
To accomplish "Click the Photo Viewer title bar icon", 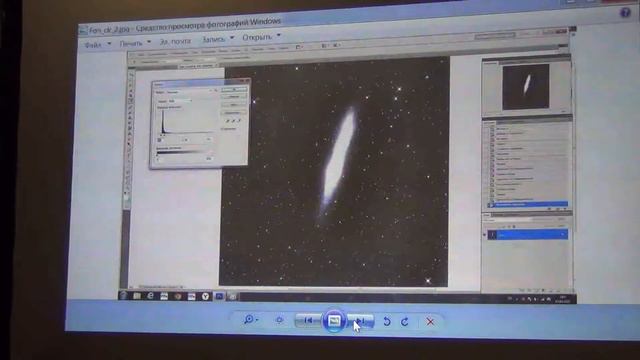I will point(83,31).
